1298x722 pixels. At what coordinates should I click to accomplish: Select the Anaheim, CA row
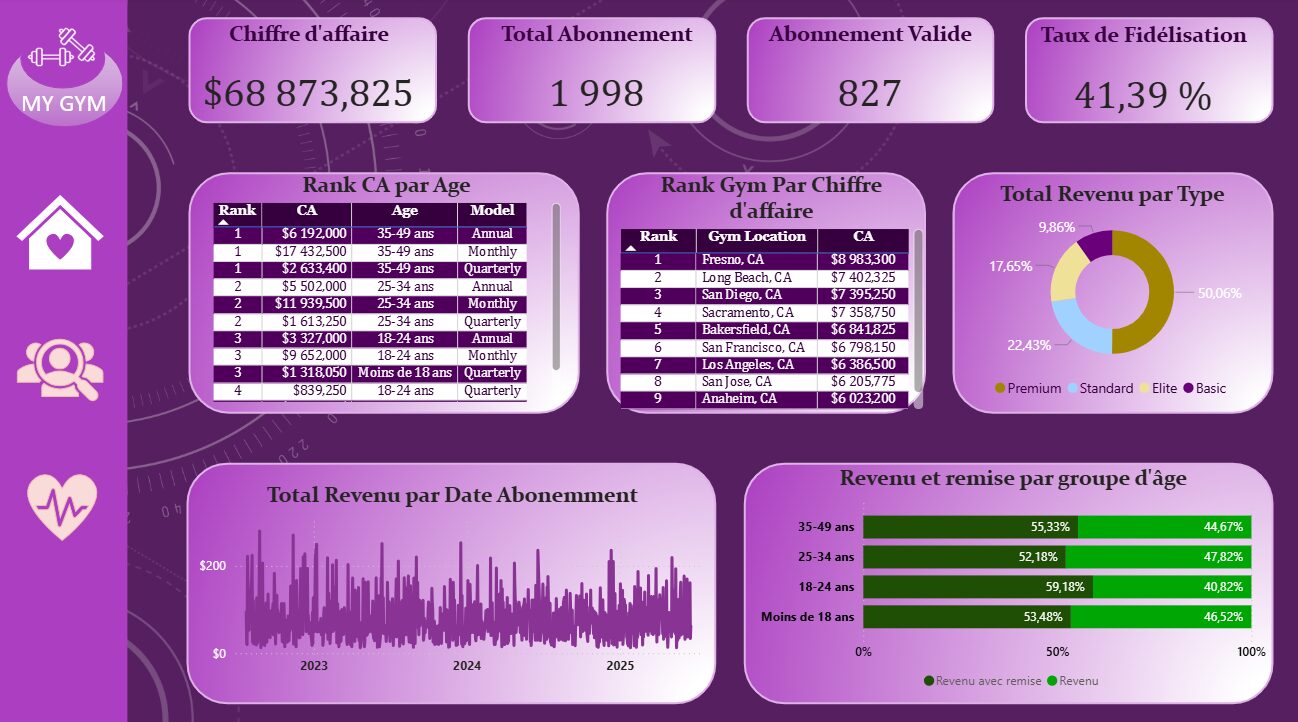765,399
